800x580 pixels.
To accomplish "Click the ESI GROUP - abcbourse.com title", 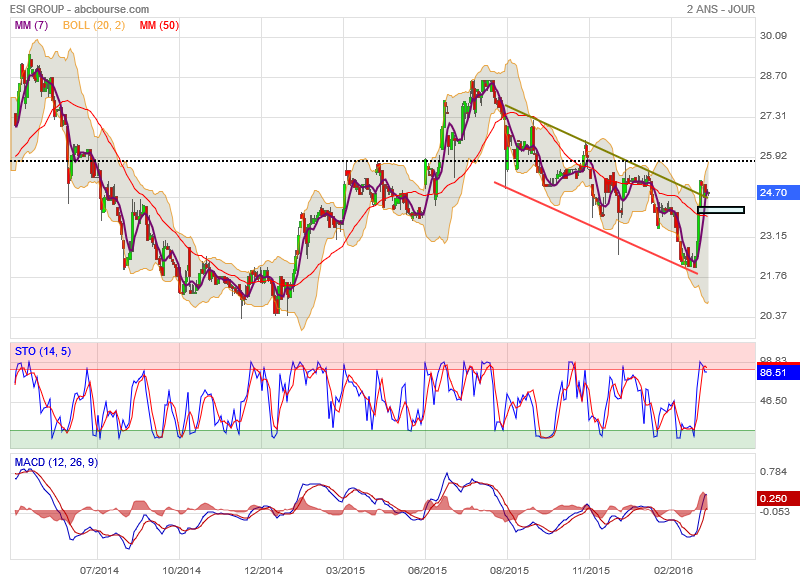I will point(80,9).
